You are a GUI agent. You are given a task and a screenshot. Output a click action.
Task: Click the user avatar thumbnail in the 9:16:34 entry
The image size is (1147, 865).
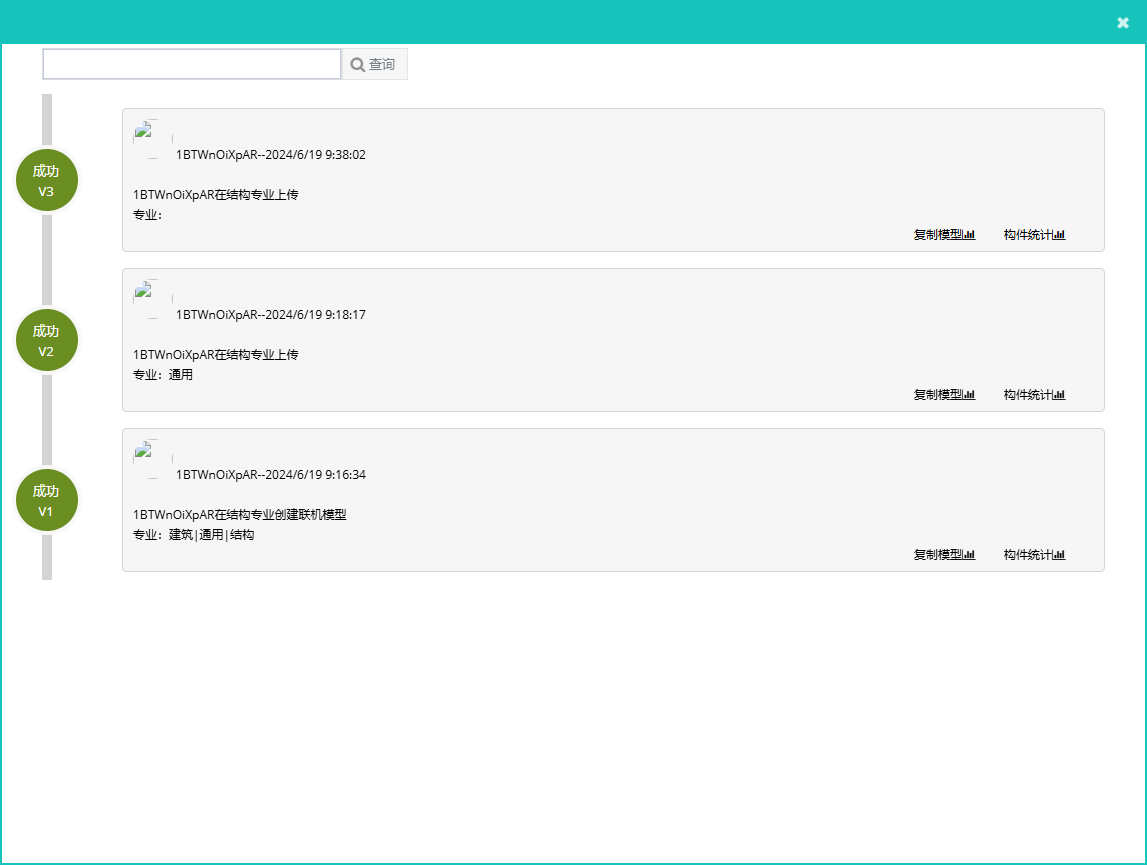coord(153,459)
